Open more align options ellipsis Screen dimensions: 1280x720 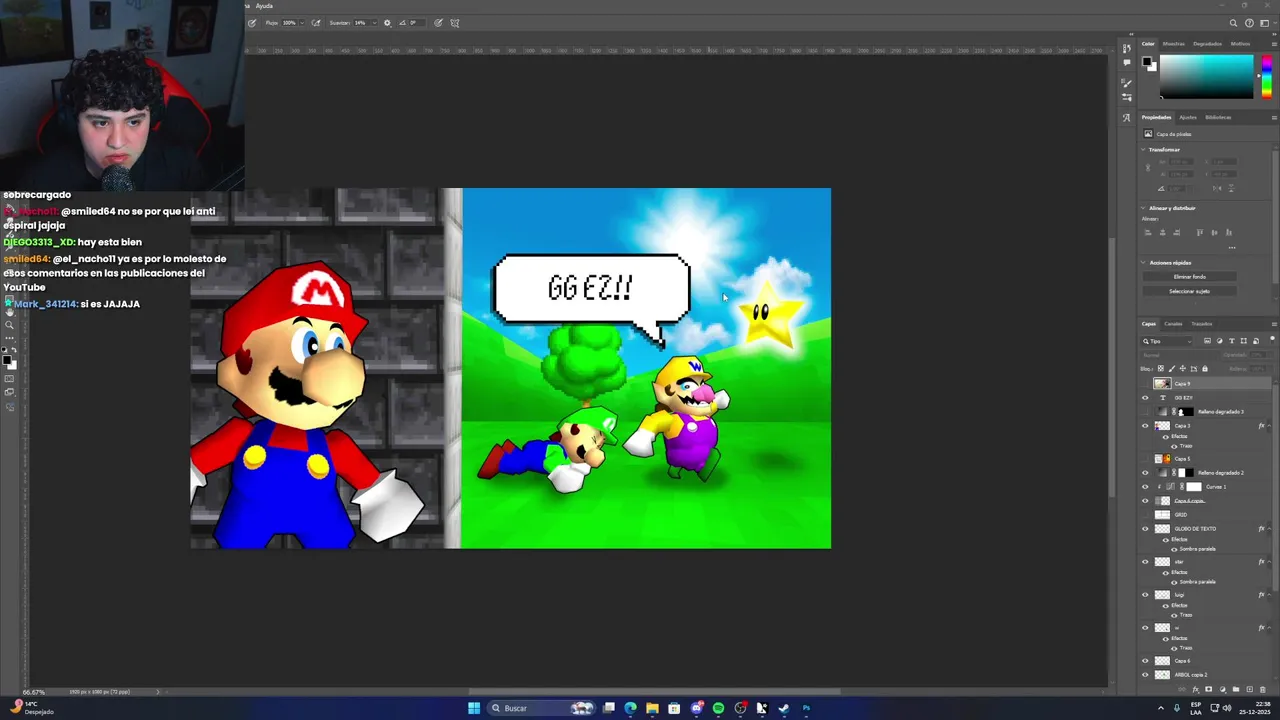[x=1231, y=247]
